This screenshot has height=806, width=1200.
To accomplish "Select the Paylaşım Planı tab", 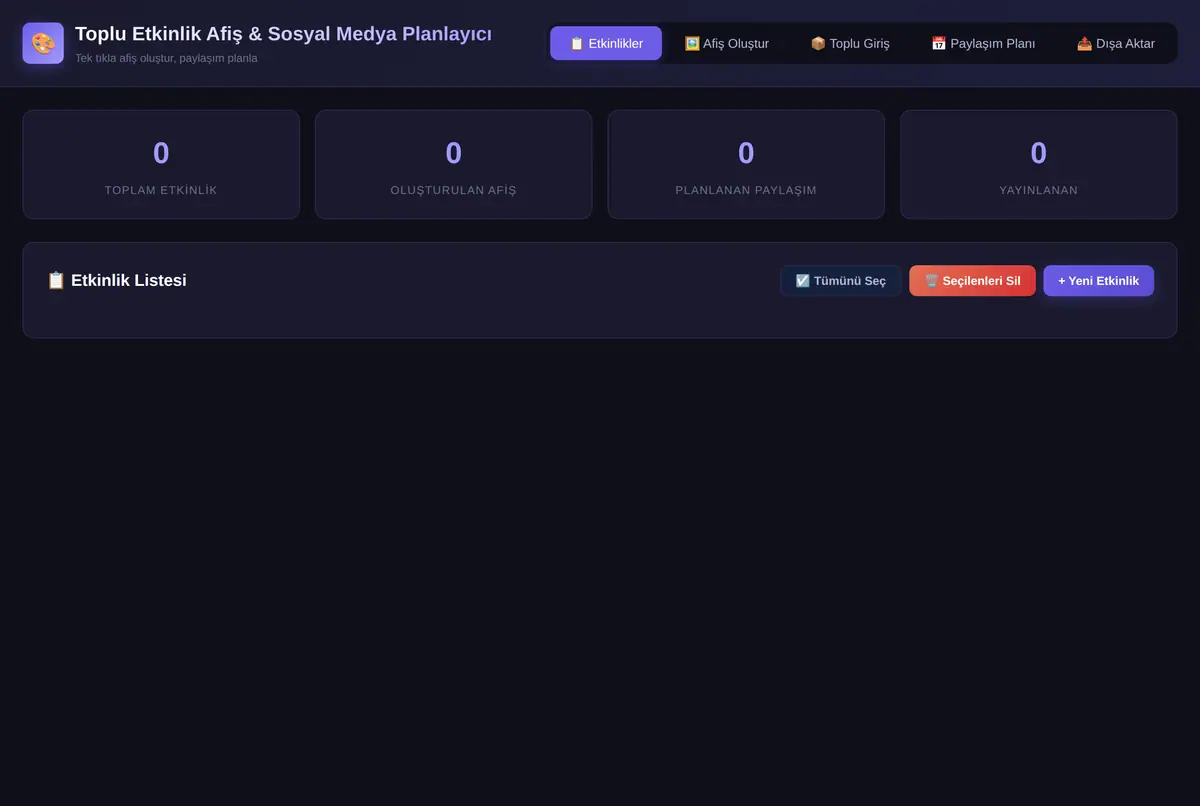I will pyautogui.click(x=983, y=43).
